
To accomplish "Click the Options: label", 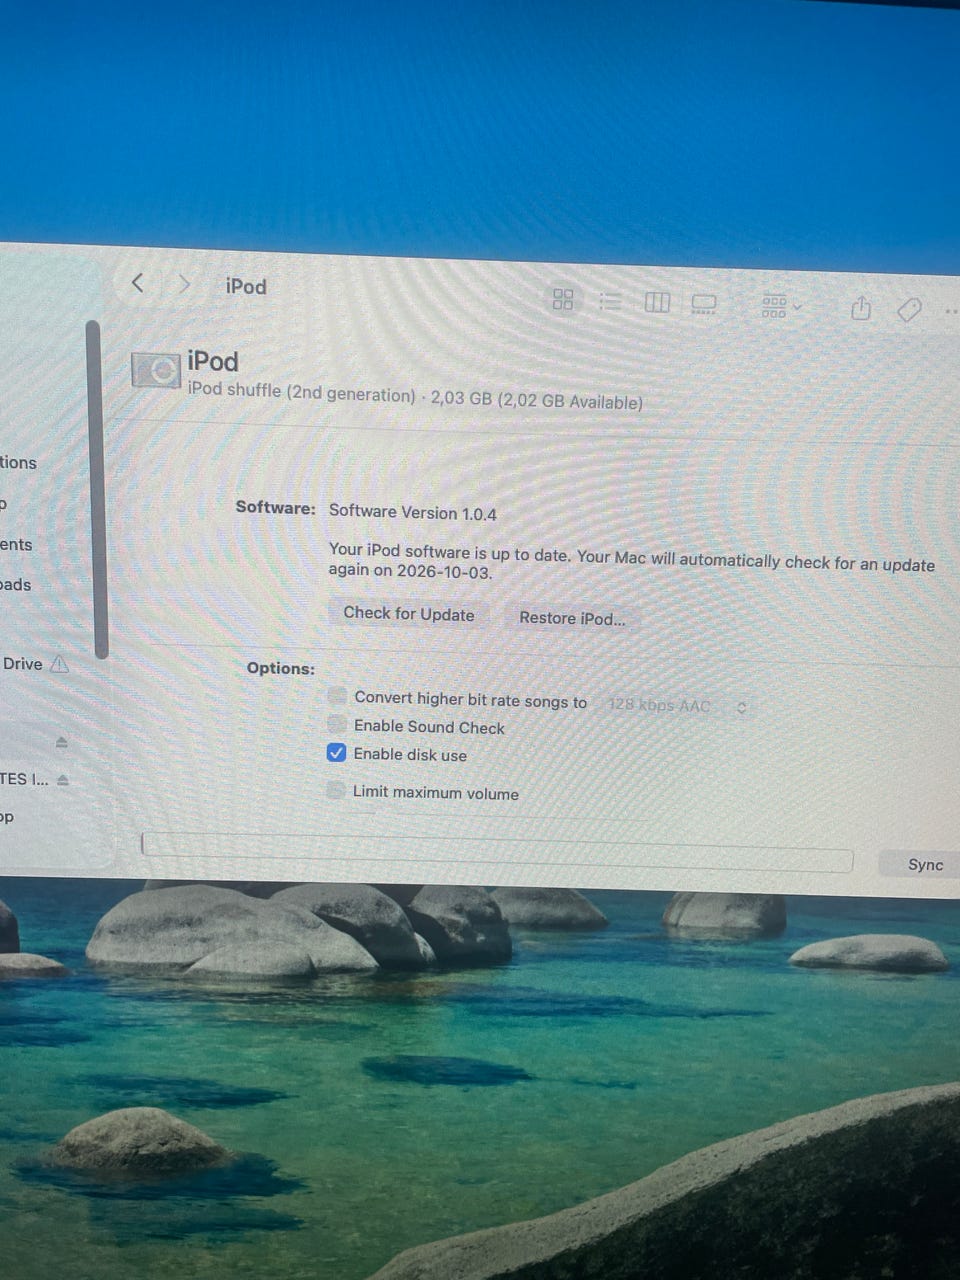I will [x=281, y=668].
